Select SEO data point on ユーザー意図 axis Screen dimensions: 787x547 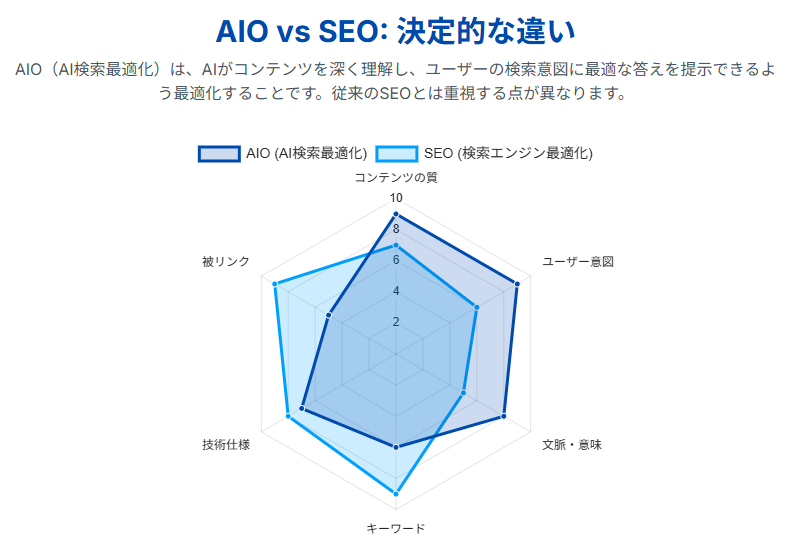click(477, 307)
